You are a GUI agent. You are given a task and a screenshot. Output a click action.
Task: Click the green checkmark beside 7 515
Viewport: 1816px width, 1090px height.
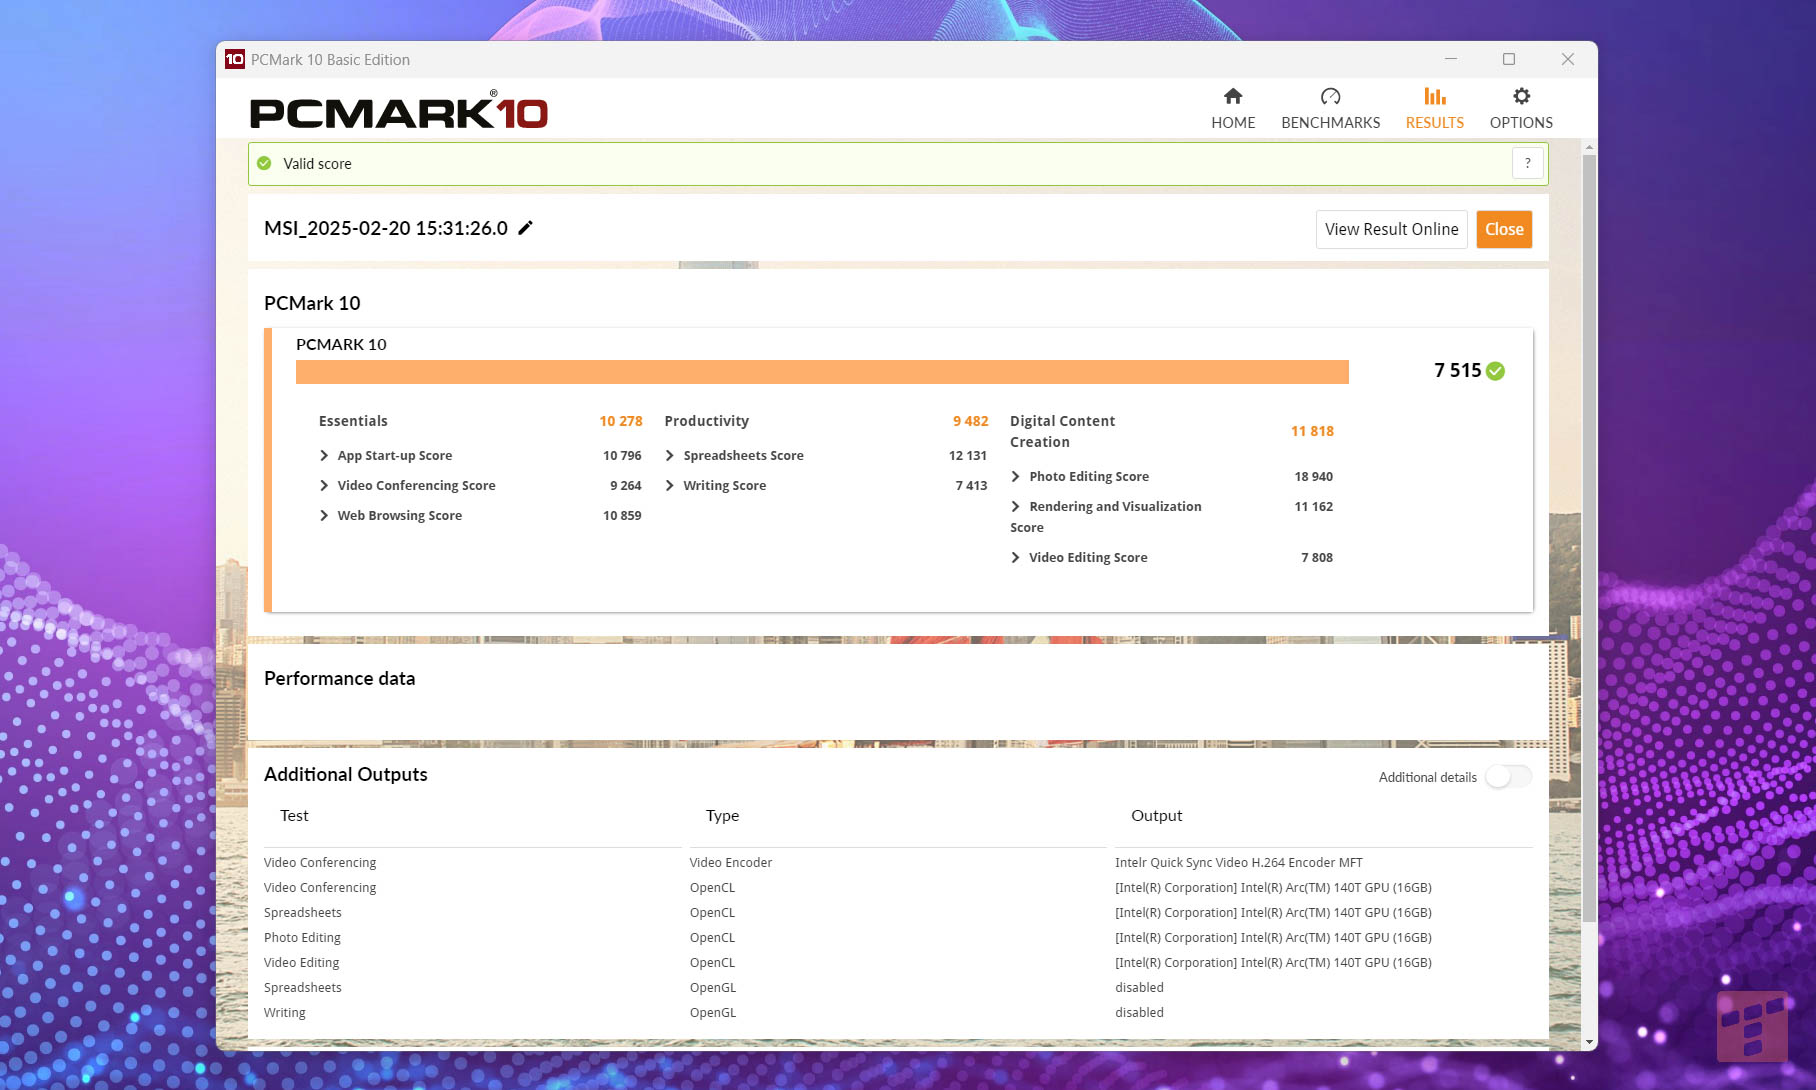(1495, 371)
